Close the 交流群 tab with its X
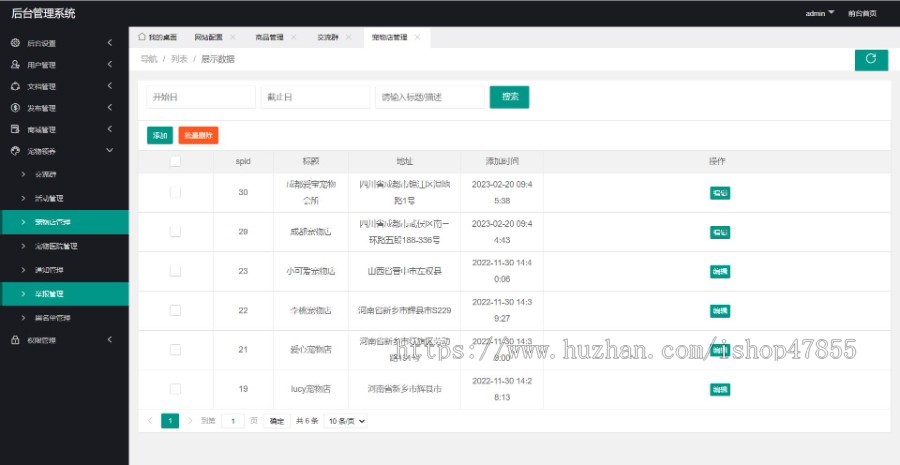This screenshot has height=465, width=900. (x=348, y=37)
